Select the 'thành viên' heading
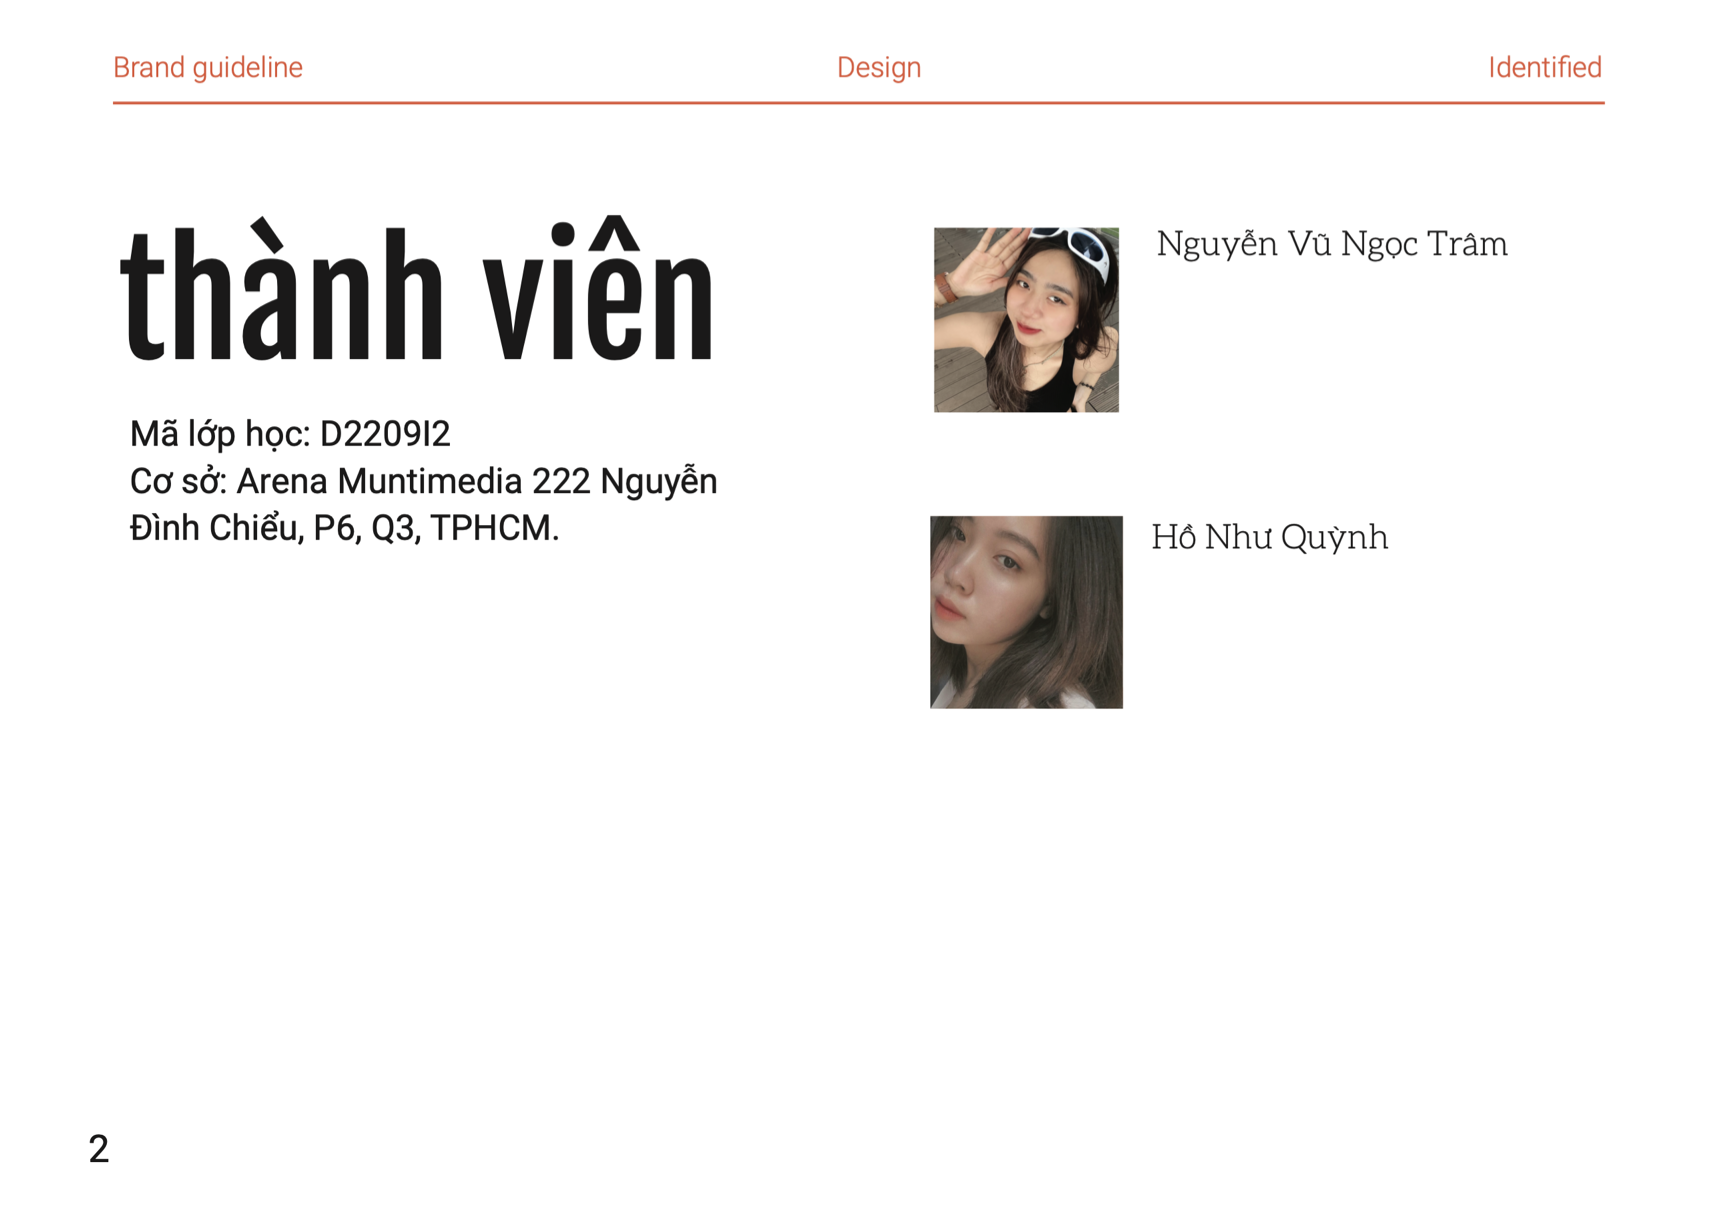This screenshot has width=1718, height=1225. (416, 289)
